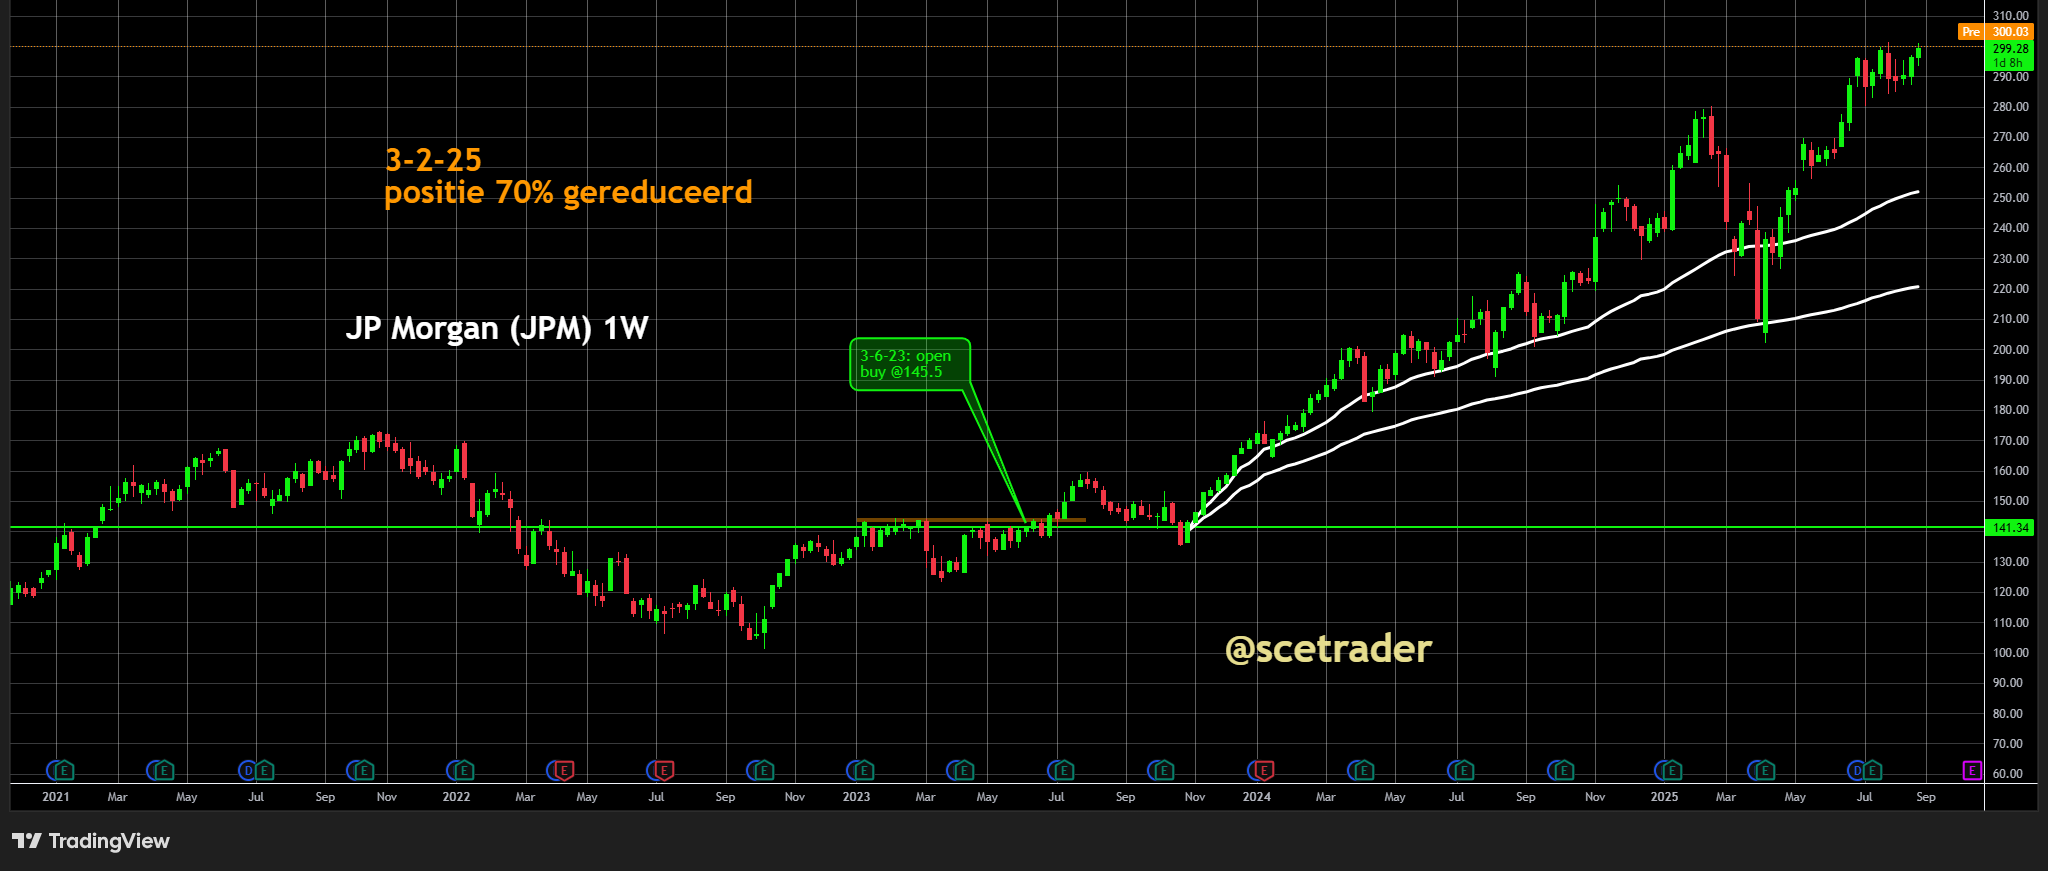Open the January 2021 earnings marker

pos(64,770)
